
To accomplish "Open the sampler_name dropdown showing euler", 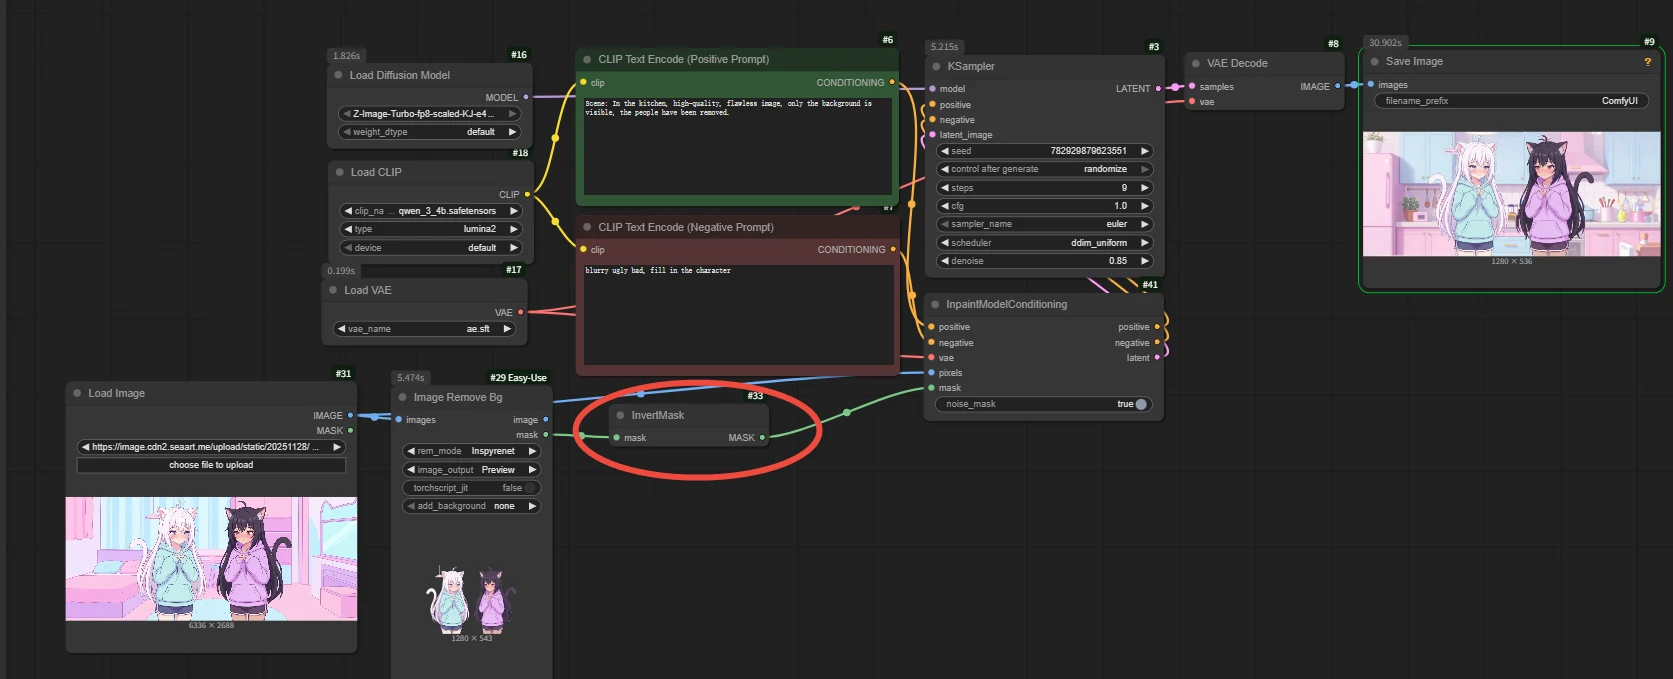I will [1044, 224].
